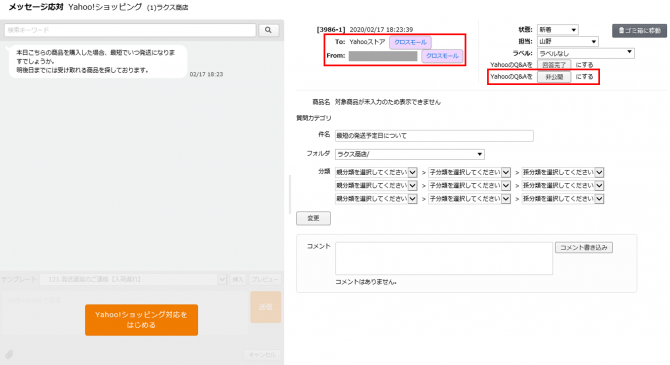Open the first row 孫分類 dropdown

563,172
